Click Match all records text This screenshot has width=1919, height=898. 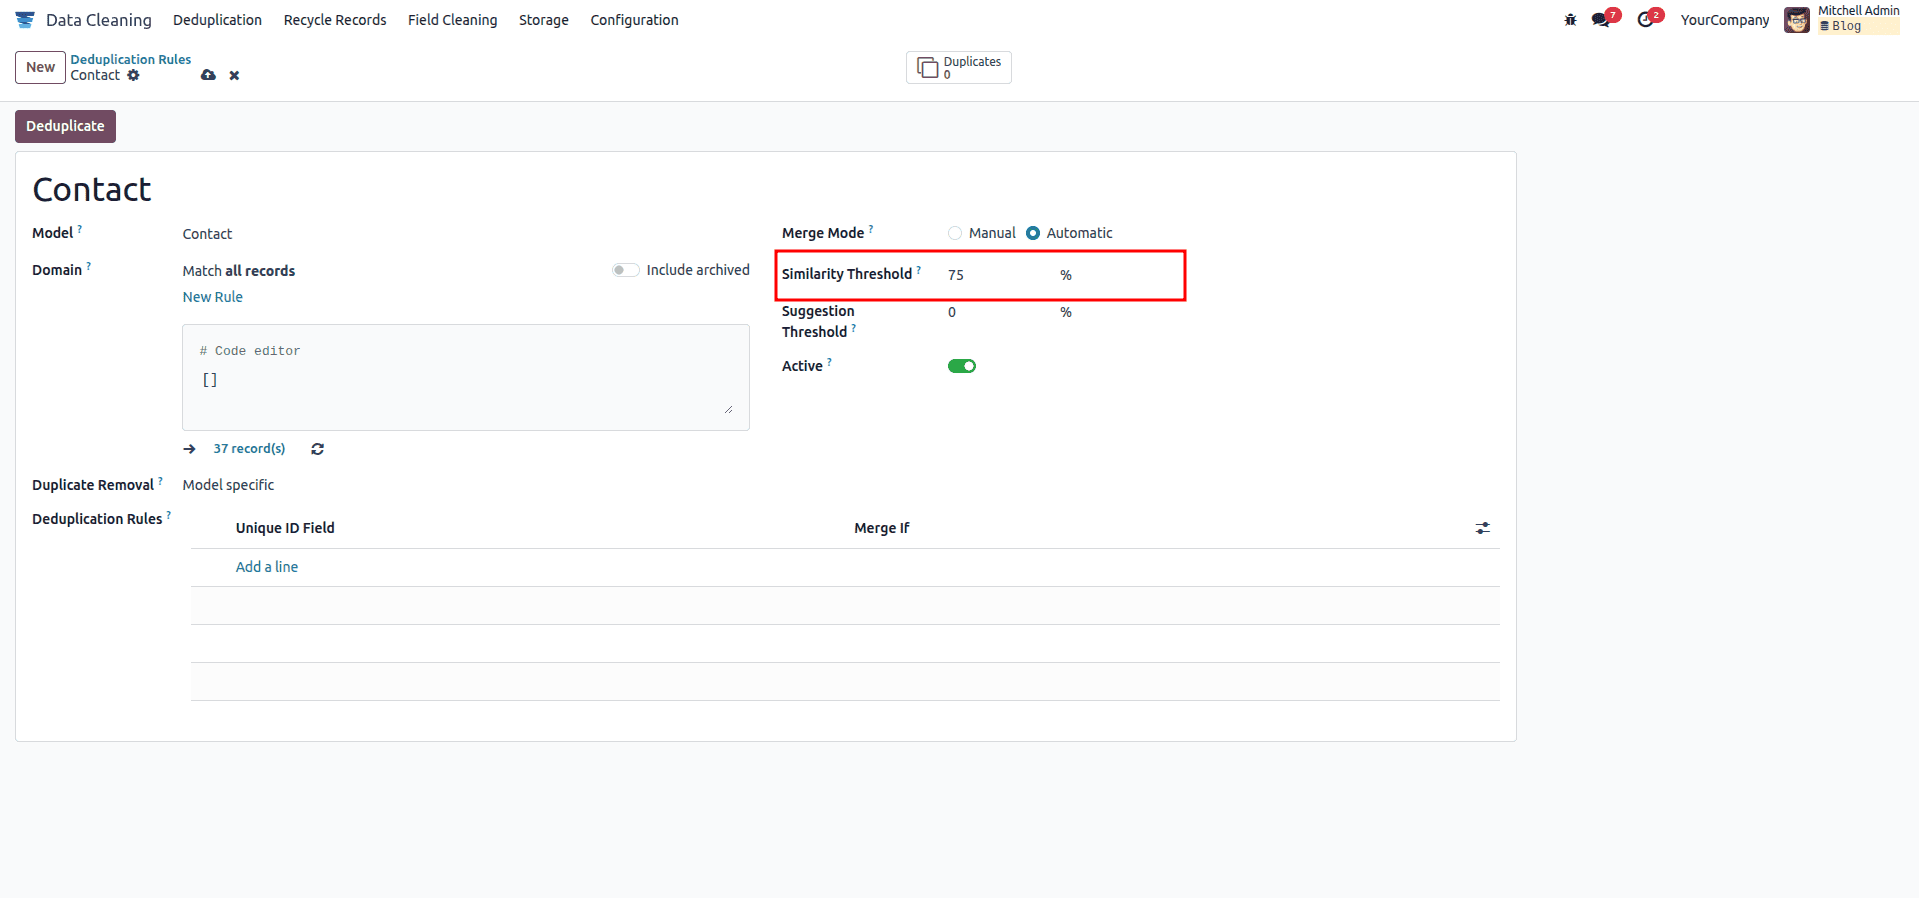[x=239, y=271]
